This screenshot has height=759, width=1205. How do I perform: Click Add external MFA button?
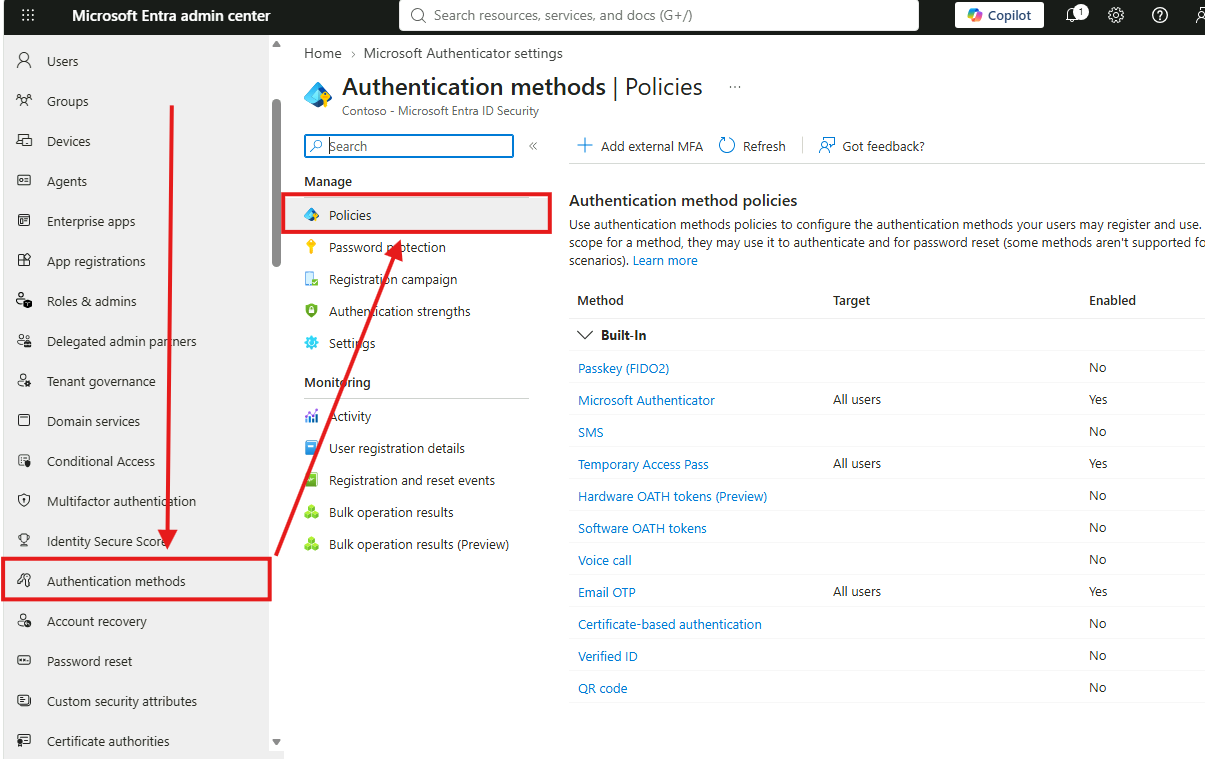point(640,146)
